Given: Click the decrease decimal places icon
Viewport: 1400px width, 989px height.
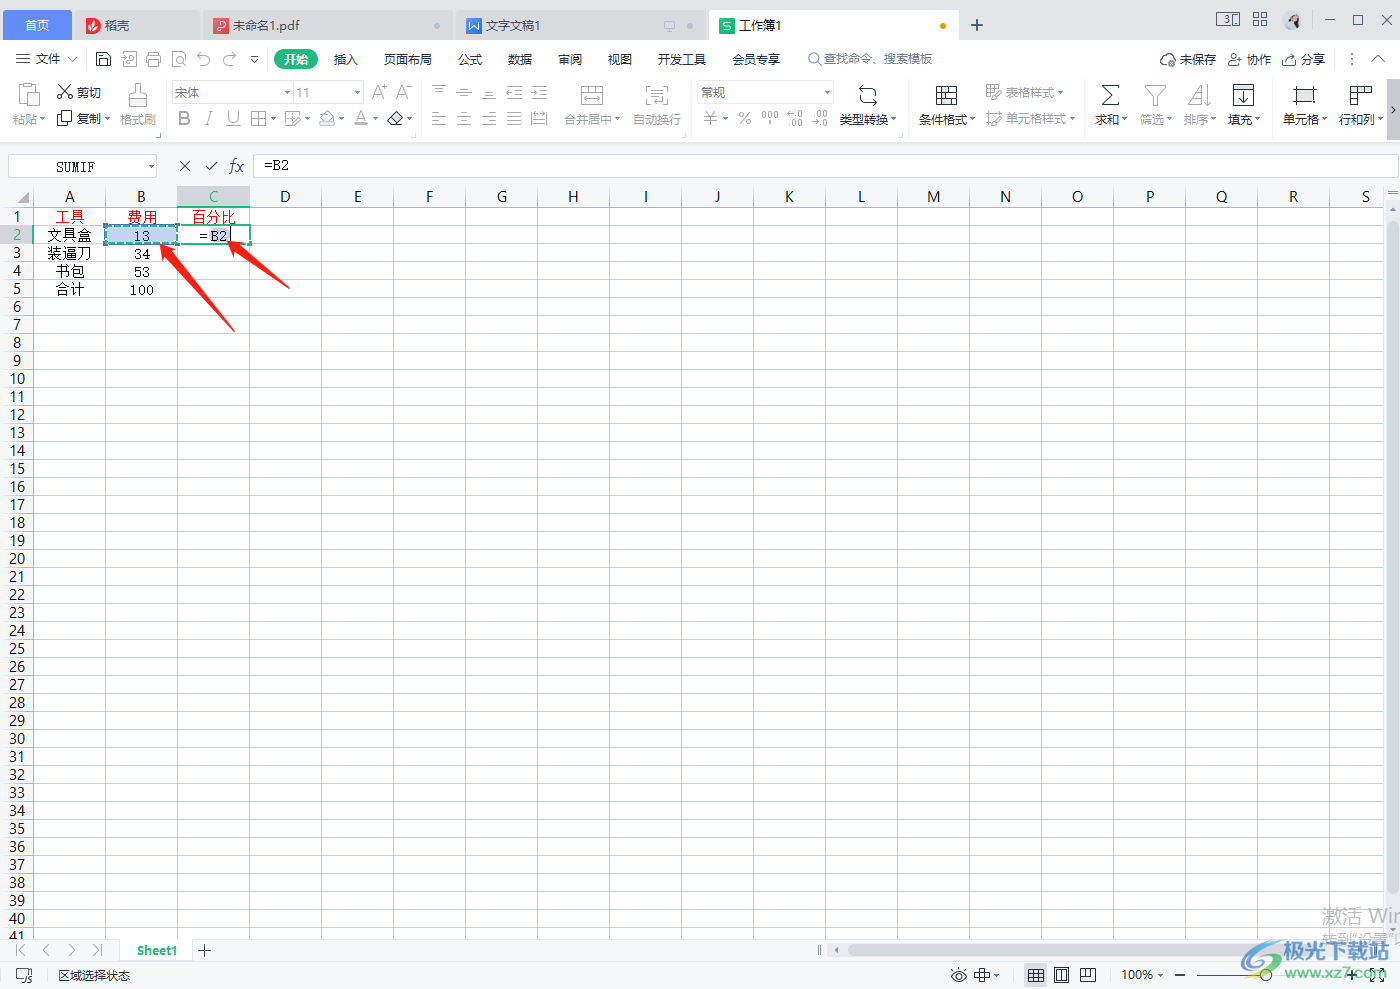Looking at the screenshot, I should 820,119.
